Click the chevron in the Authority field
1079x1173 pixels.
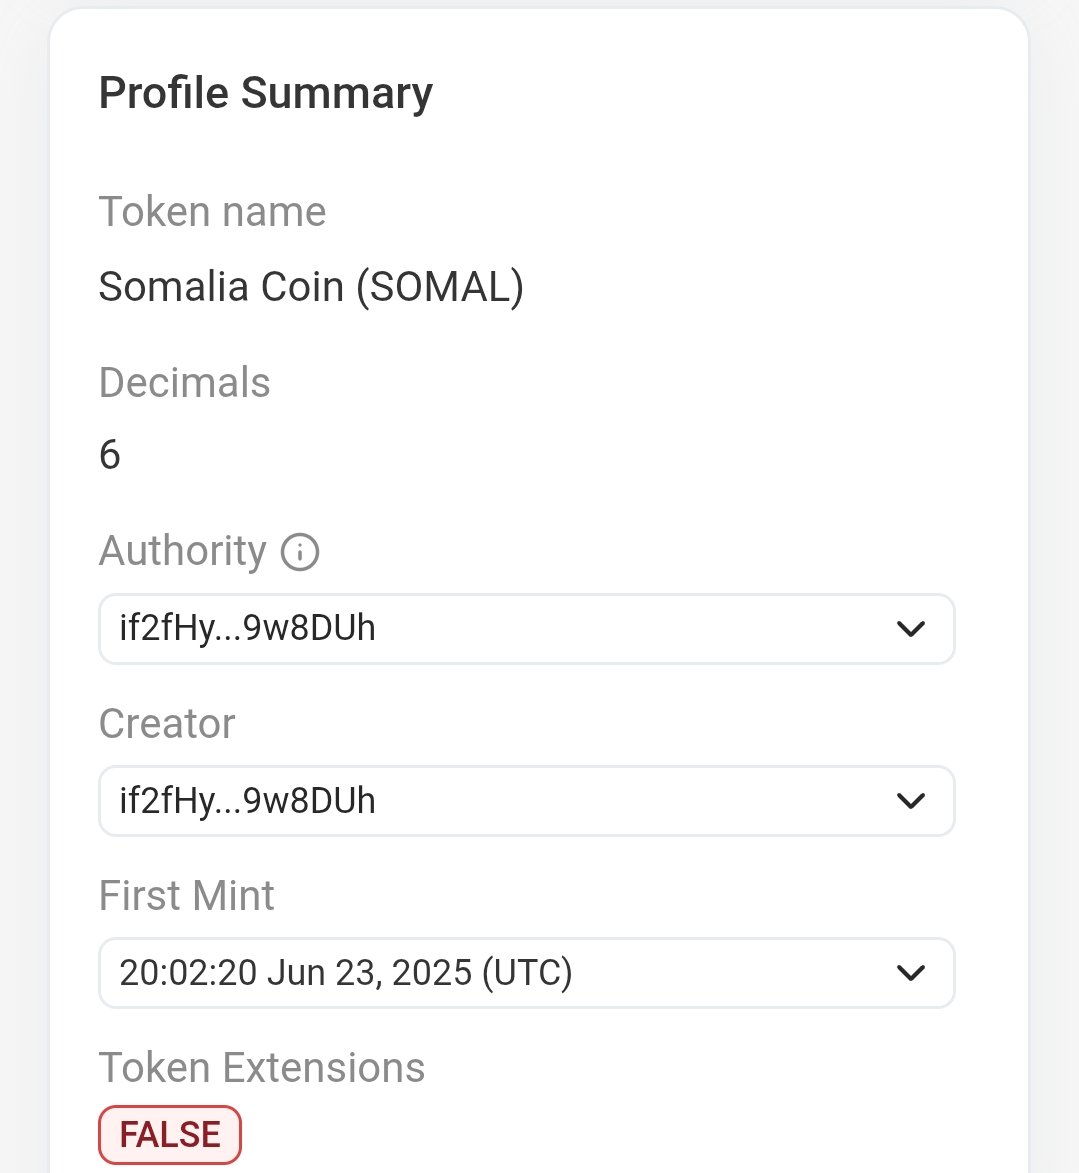[x=910, y=629]
